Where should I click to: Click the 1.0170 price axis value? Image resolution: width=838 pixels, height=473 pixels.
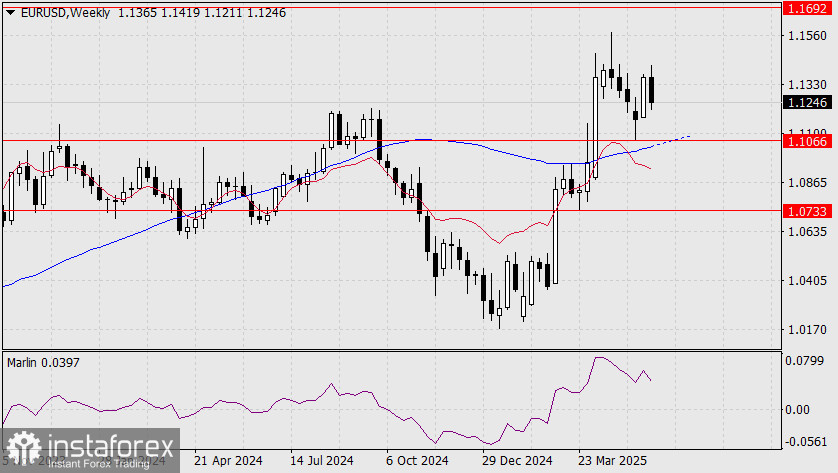coord(807,330)
